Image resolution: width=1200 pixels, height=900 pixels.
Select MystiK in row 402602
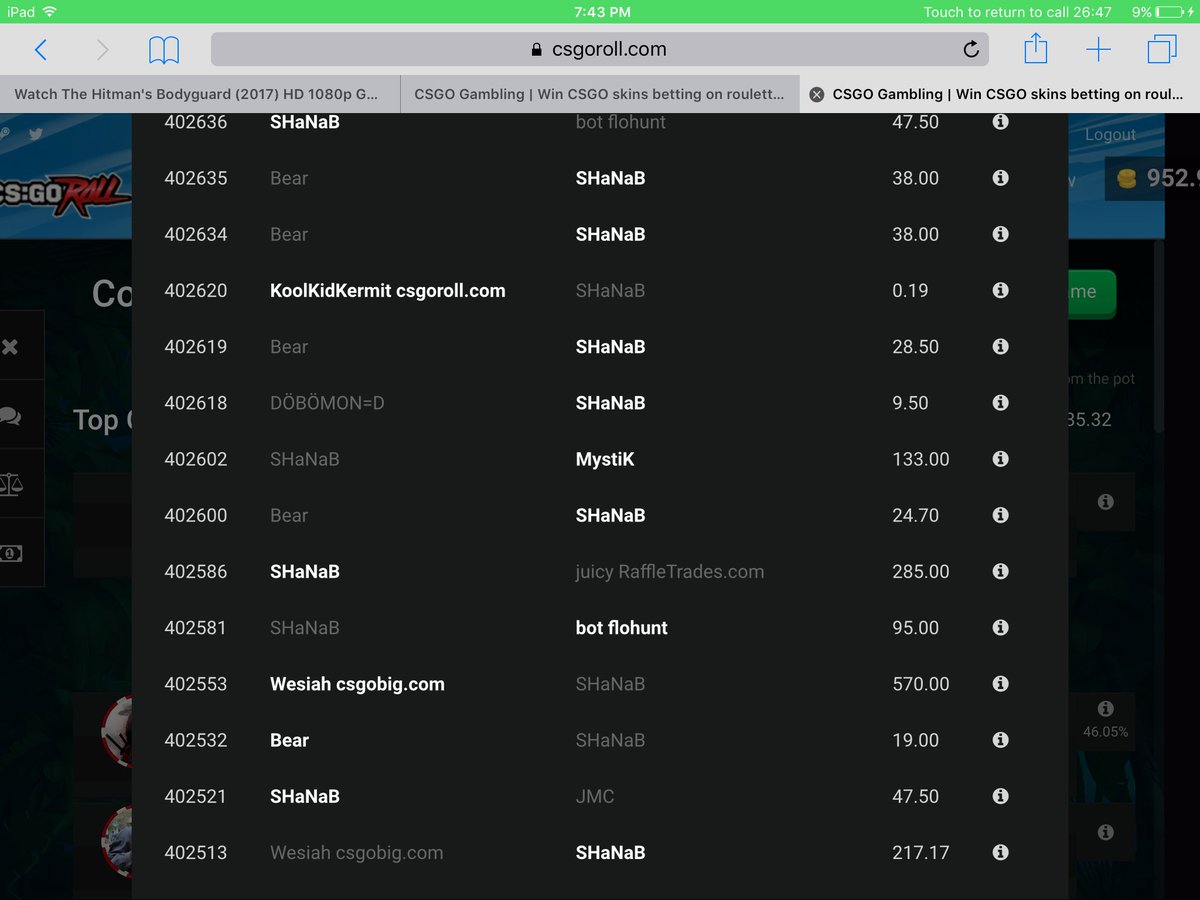tap(605, 459)
